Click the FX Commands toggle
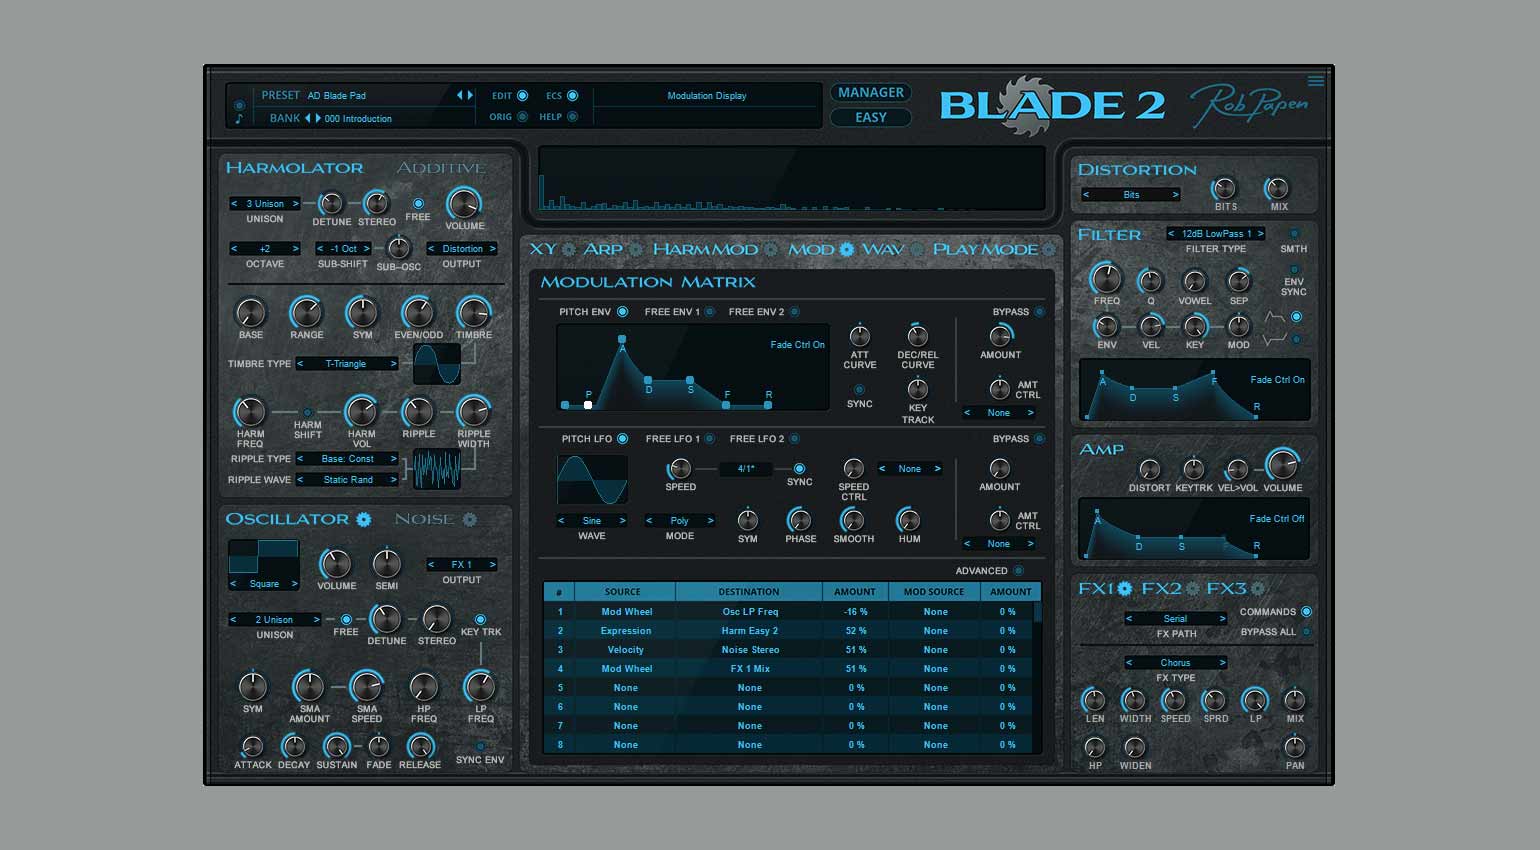 click(x=1306, y=612)
